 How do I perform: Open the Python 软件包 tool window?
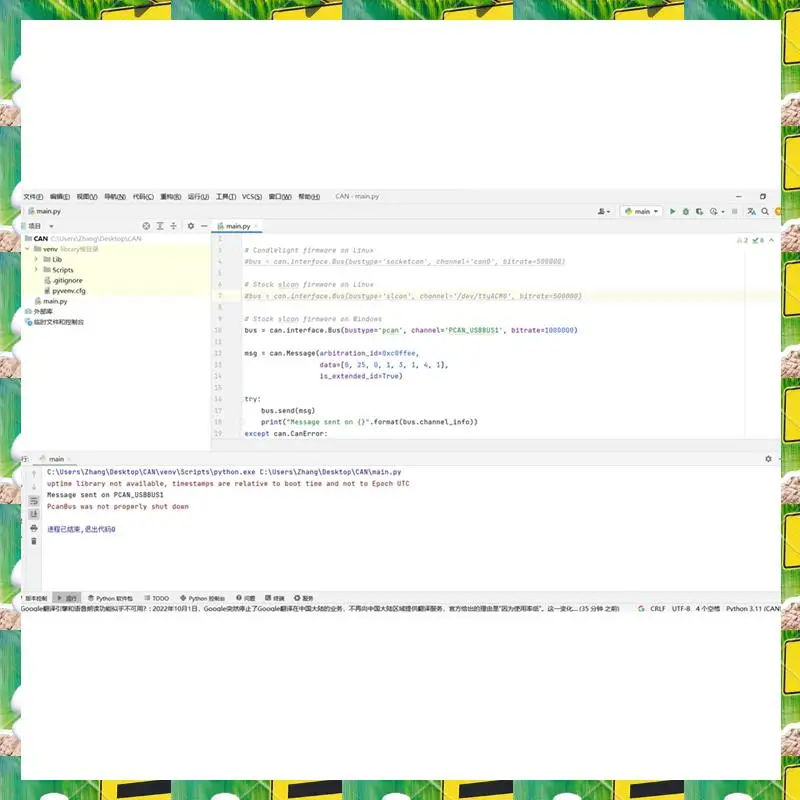[110, 598]
